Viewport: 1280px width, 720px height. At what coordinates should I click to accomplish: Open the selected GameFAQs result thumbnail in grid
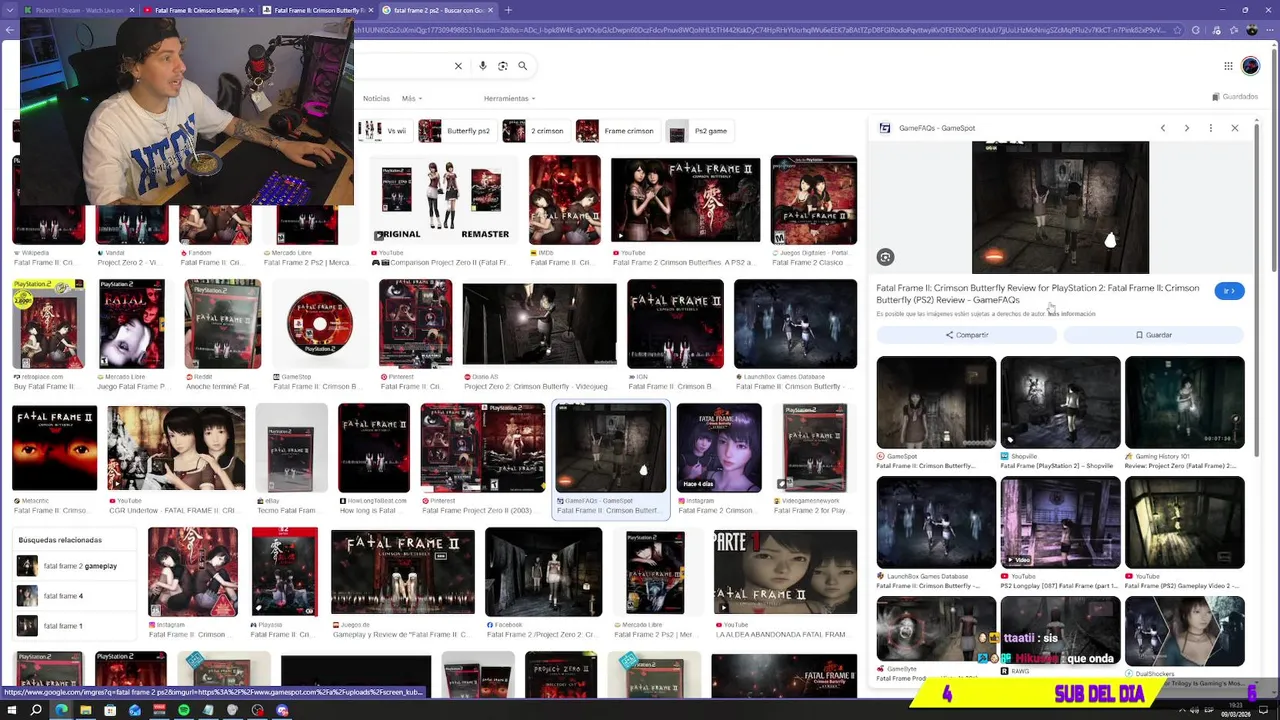pos(611,447)
